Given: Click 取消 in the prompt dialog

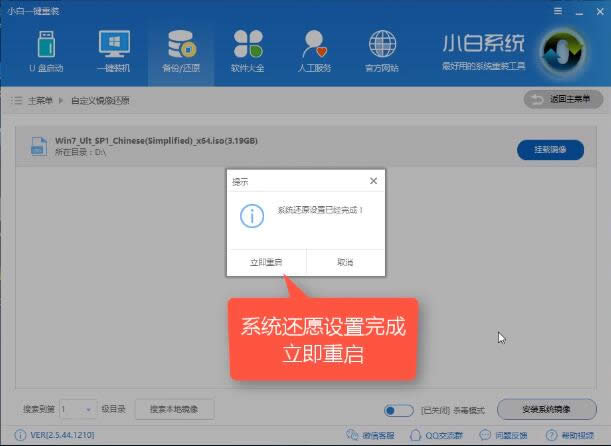Looking at the screenshot, I should [345, 262].
